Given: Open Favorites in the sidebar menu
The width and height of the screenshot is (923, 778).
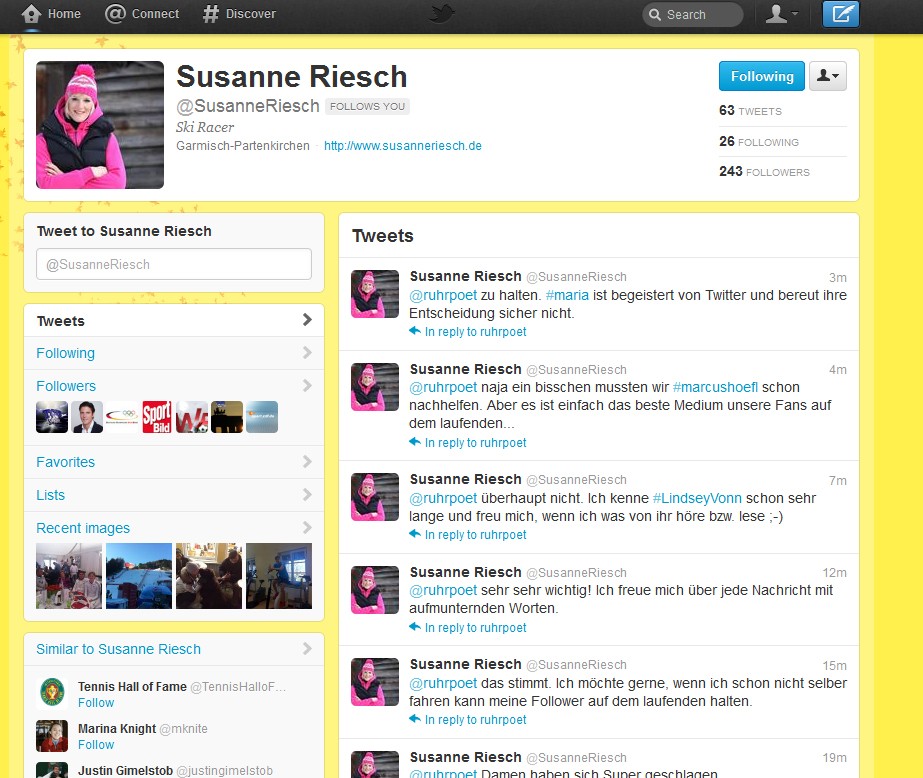Looking at the screenshot, I should [174, 462].
